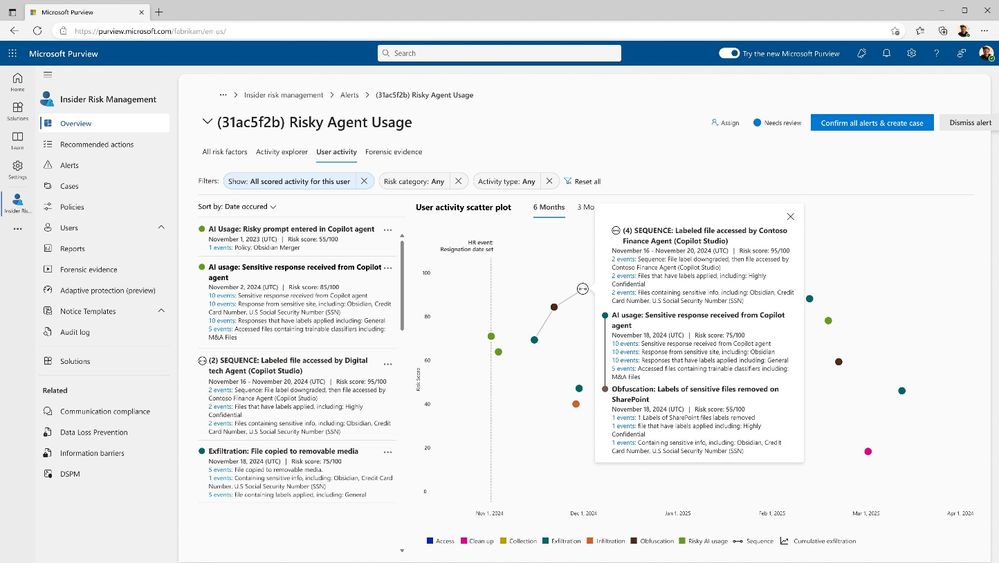
Task: Collapse the Notice Templates navigation group
Action: [161, 311]
